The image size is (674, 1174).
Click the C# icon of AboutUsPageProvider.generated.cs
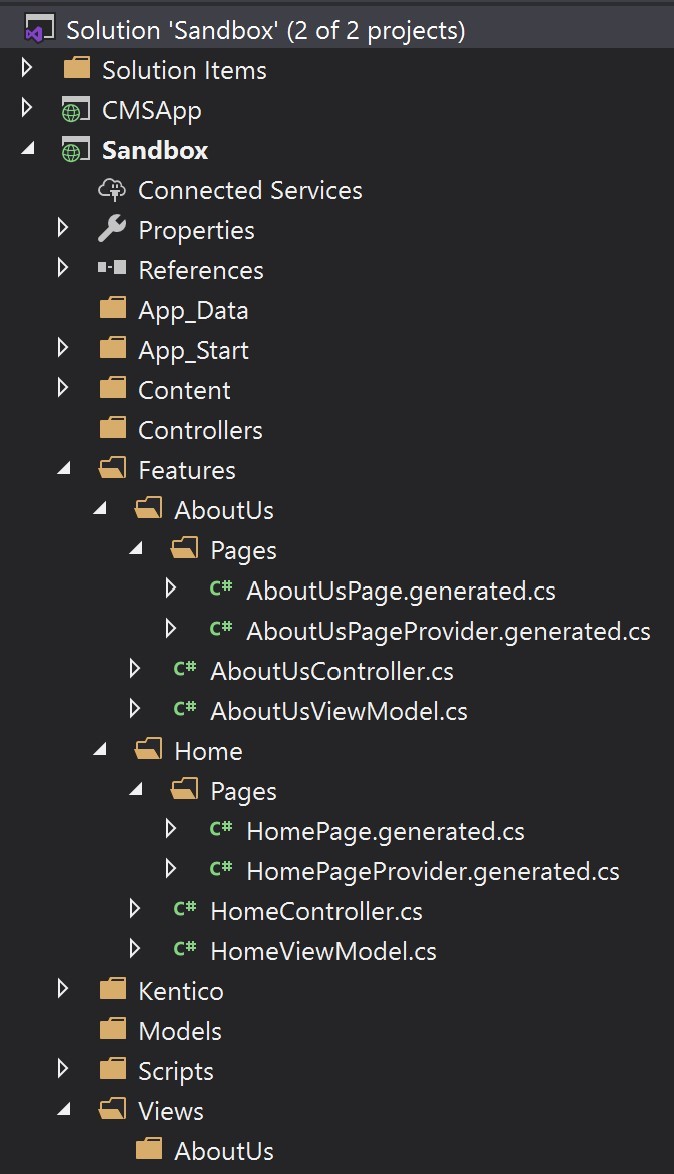tap(221, 629)
